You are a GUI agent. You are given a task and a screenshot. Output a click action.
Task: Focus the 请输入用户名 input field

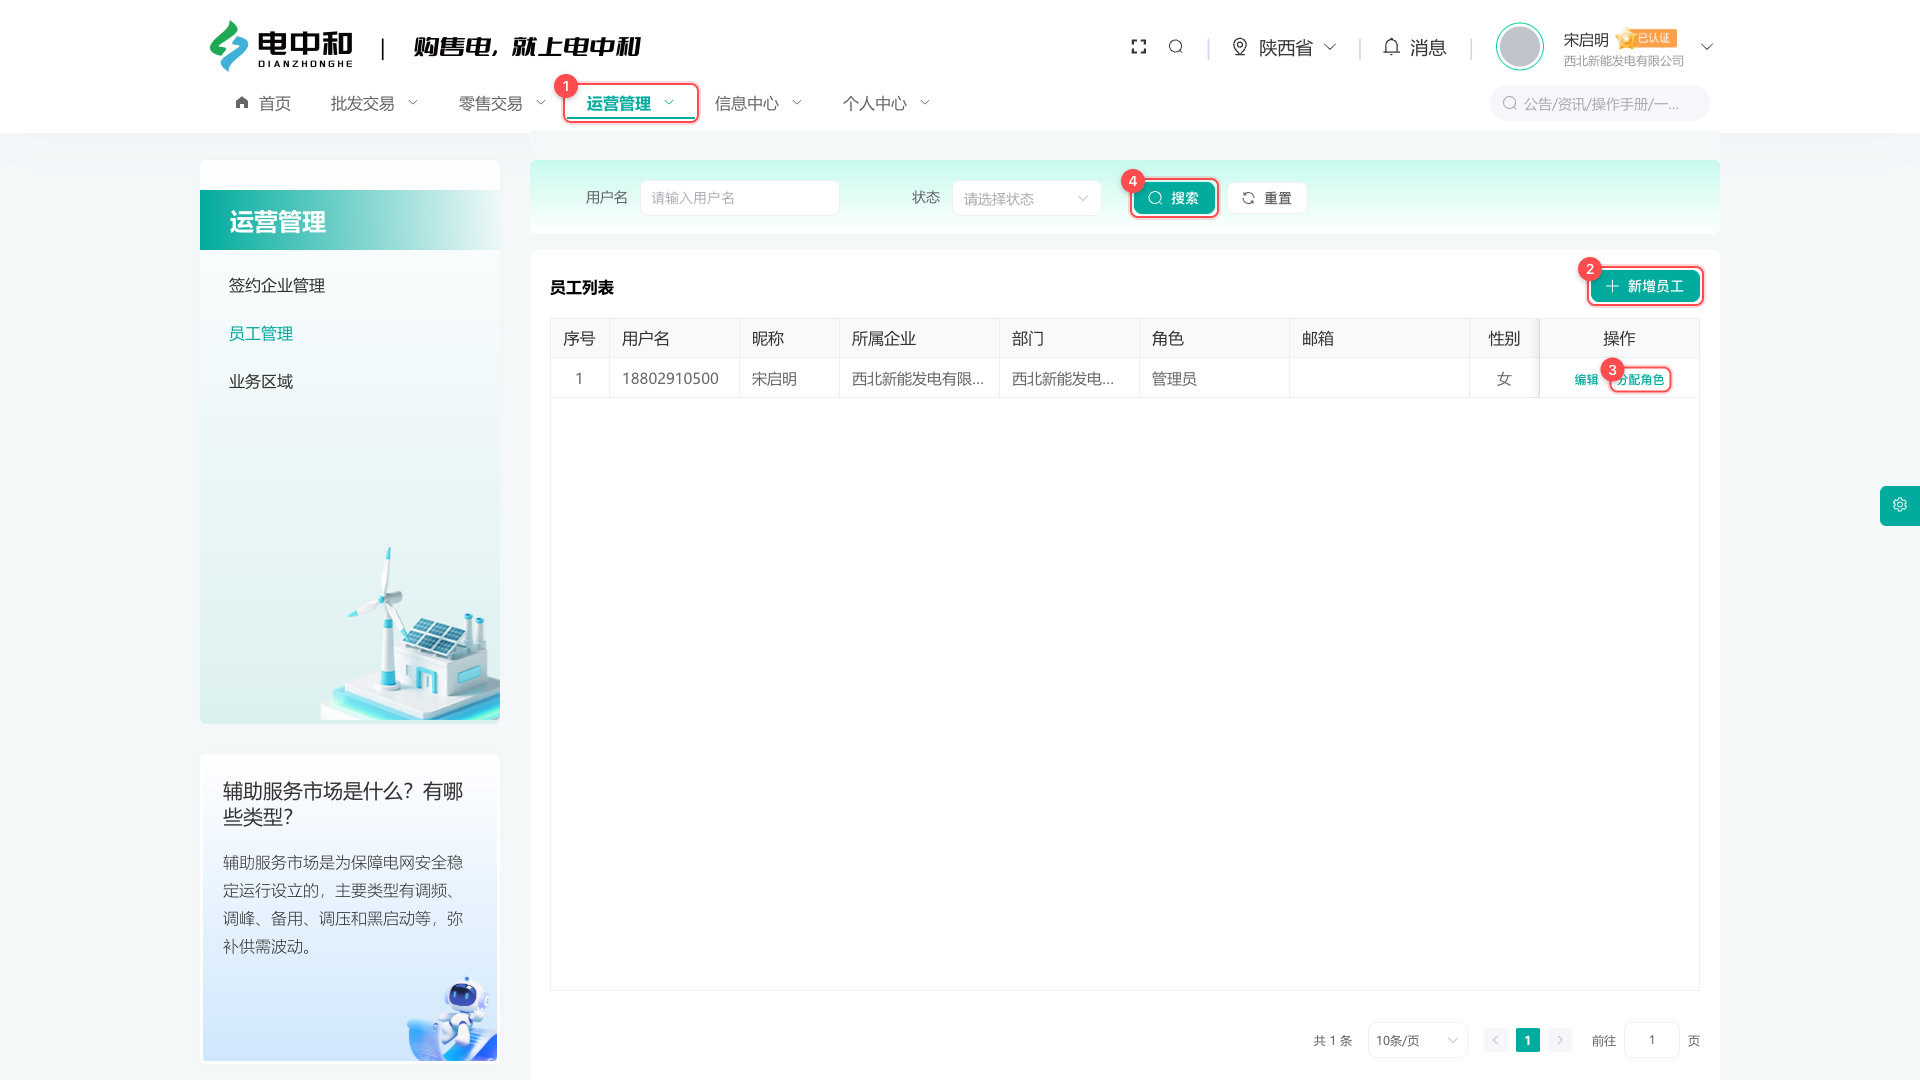point(739,198)
